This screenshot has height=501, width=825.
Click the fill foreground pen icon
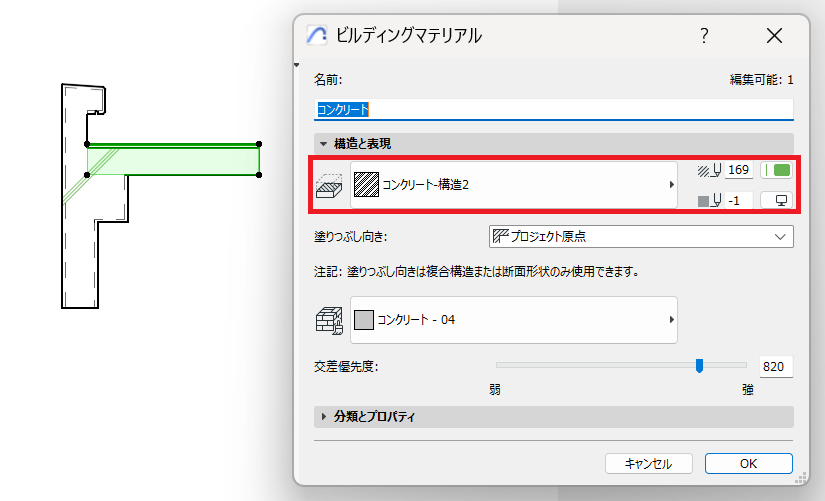coord(709,171)
